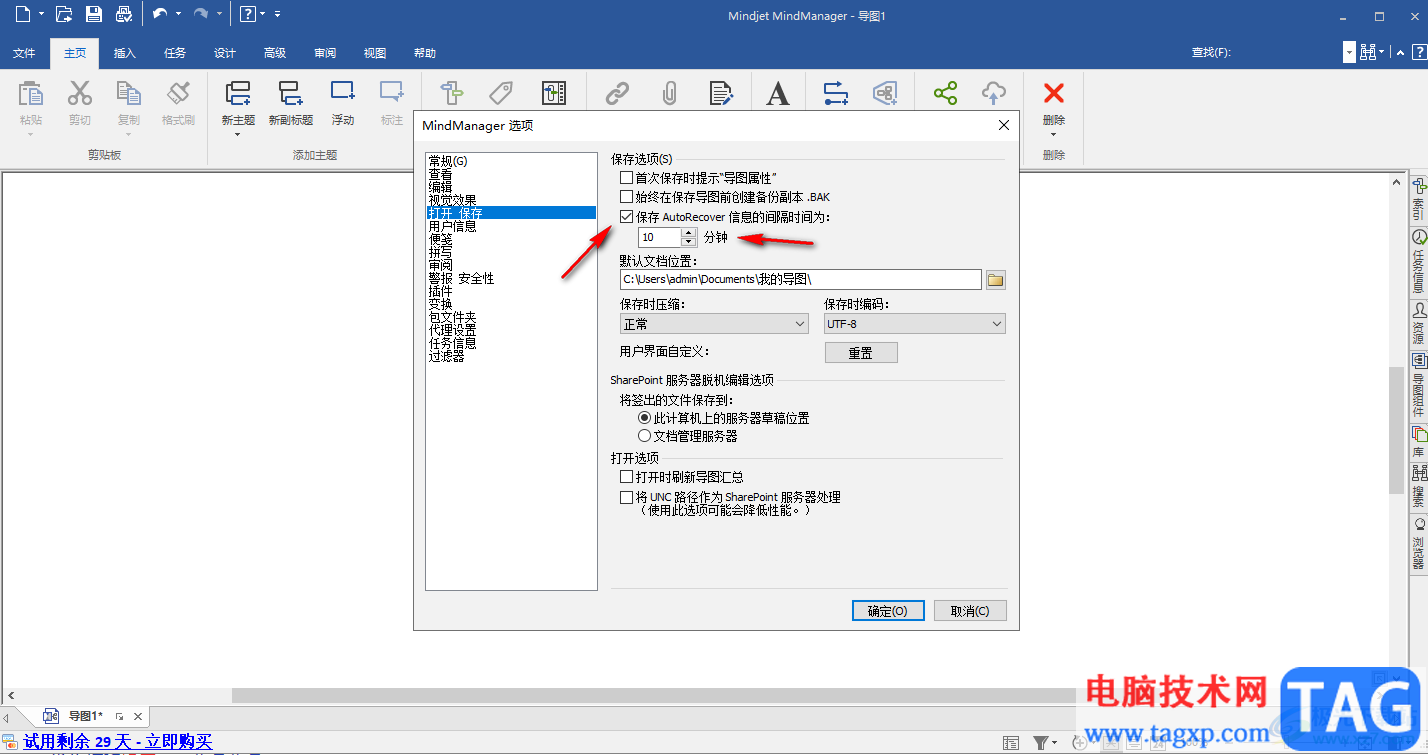The height and width of the screenshot is (755, 1428).
Task: Click the vertical scrollbar thumb of the map
Action: pyautogui.click(x=1394, y=430)
